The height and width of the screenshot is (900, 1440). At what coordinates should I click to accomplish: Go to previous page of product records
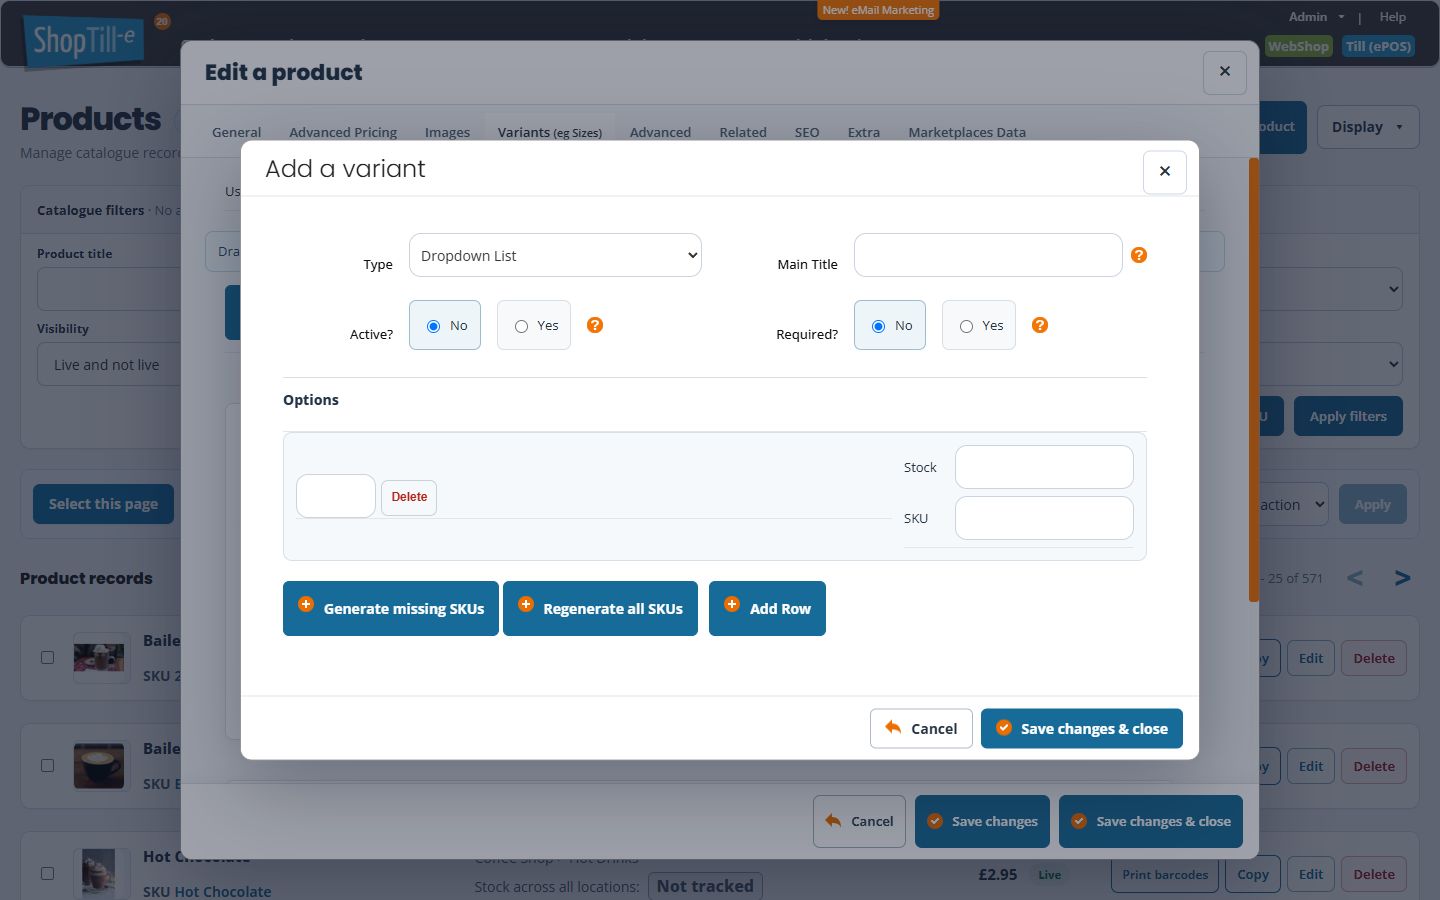click(1355, 578)
